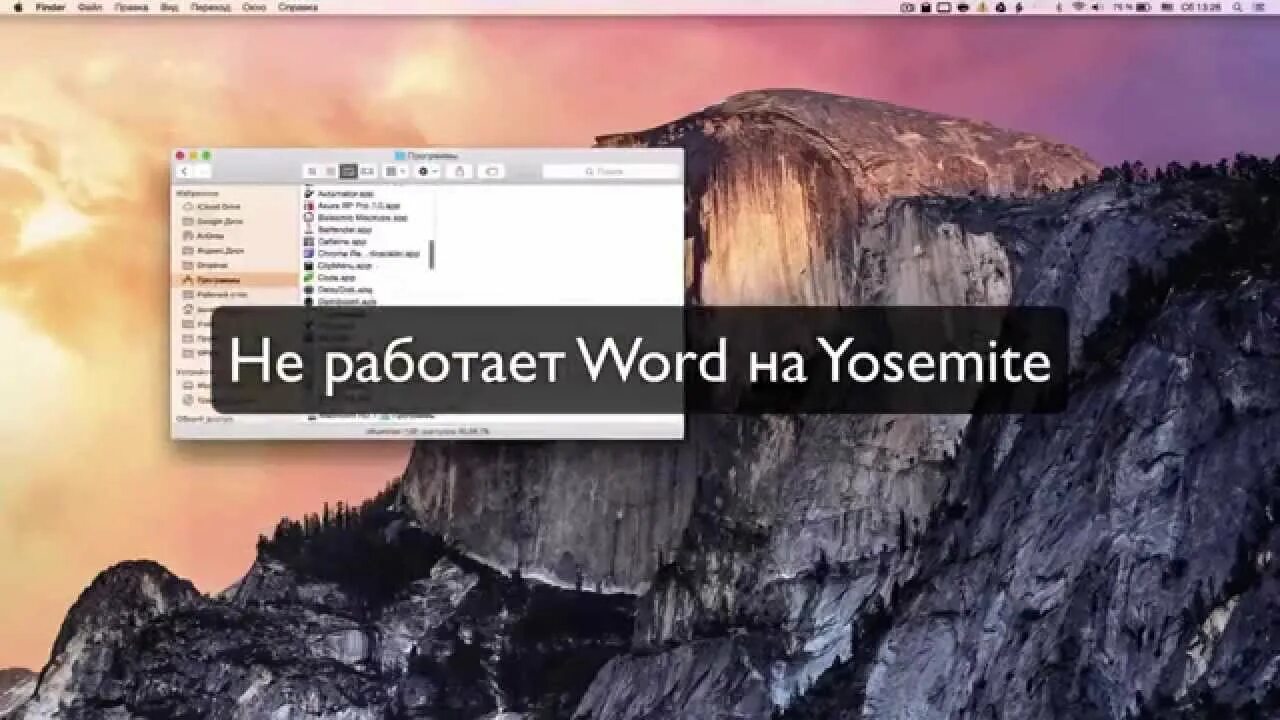Click the Wi-Fi icon in menu bar
The height and width of the screenshot is (720, 1280).
point(1078,6)
